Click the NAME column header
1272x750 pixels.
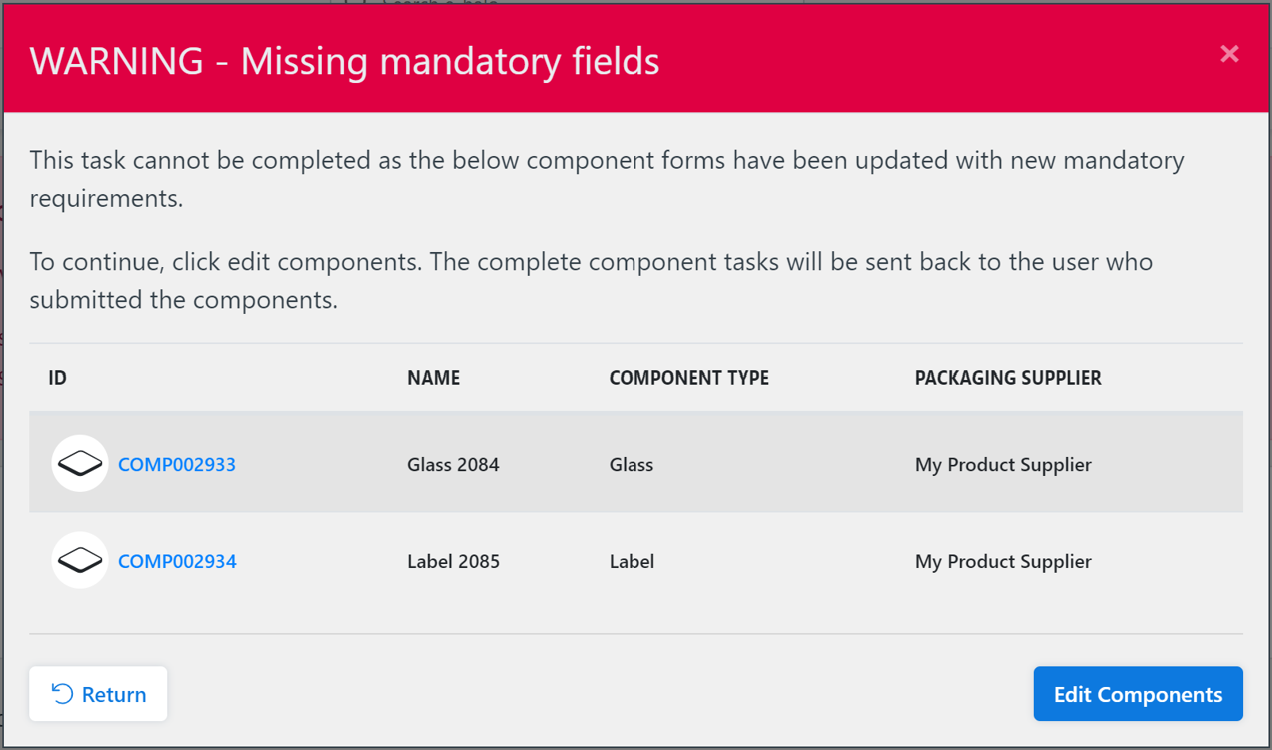(x=433, y=378)
